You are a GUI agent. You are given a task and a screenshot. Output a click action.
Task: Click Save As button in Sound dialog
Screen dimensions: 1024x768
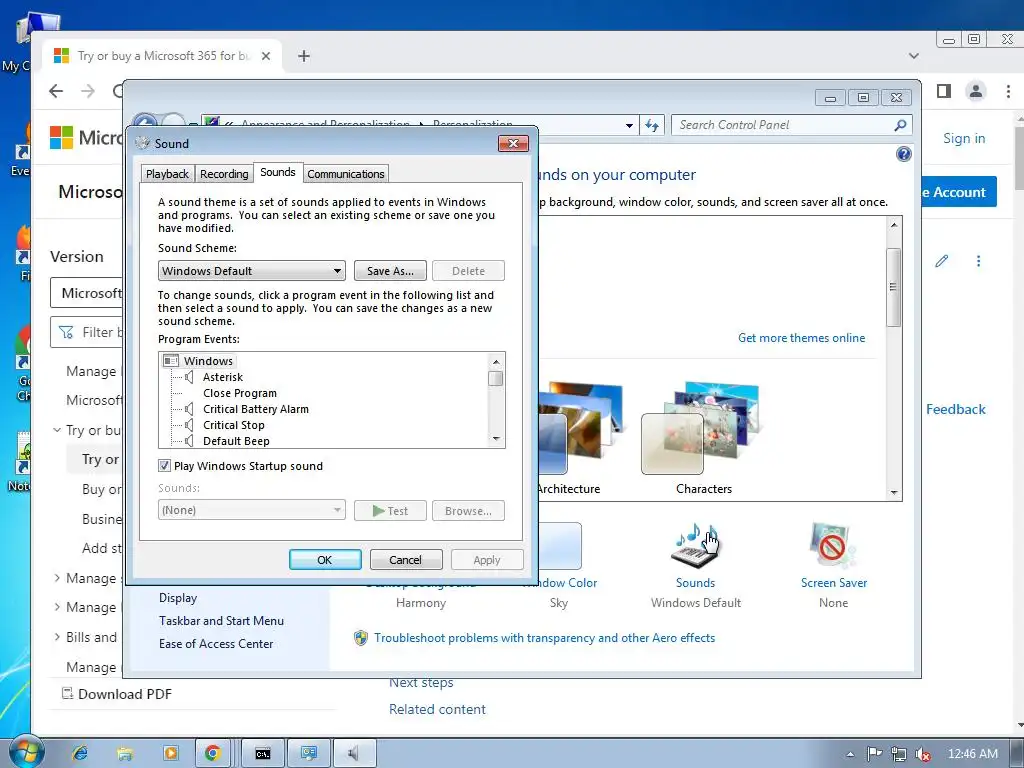point(390,270)
